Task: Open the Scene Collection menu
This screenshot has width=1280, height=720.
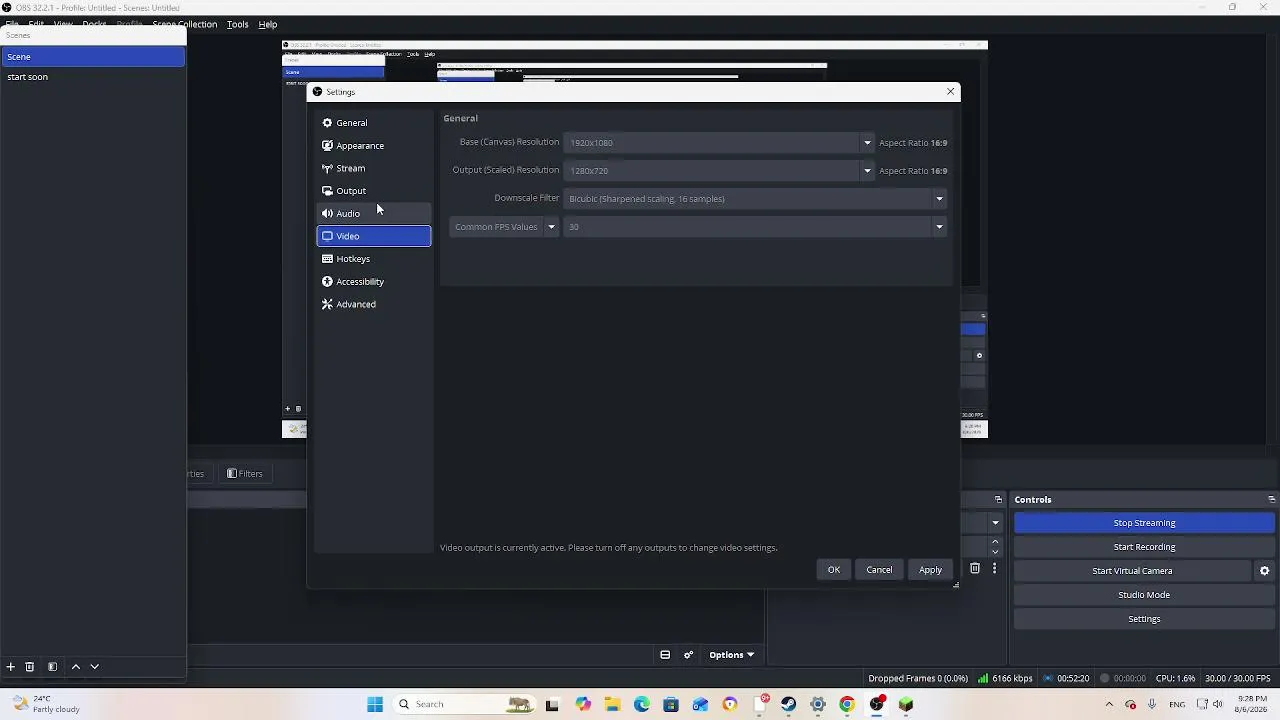Action: click(184, 24)
